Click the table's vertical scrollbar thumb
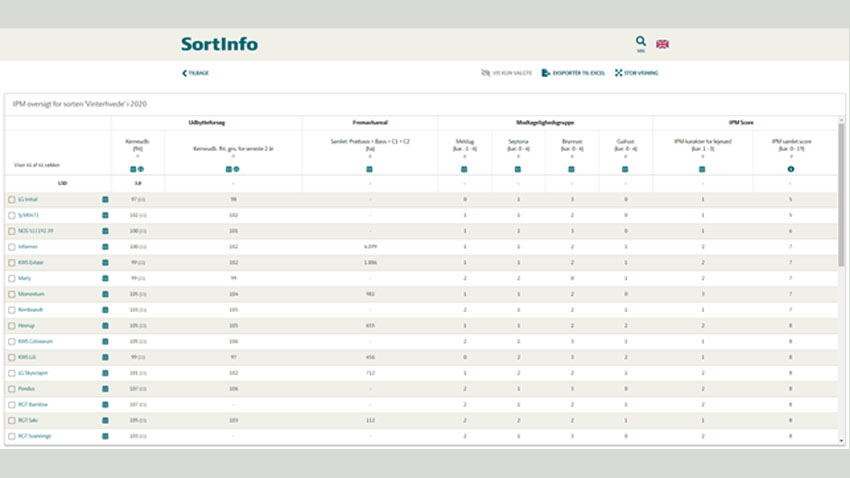 point(841,195)
